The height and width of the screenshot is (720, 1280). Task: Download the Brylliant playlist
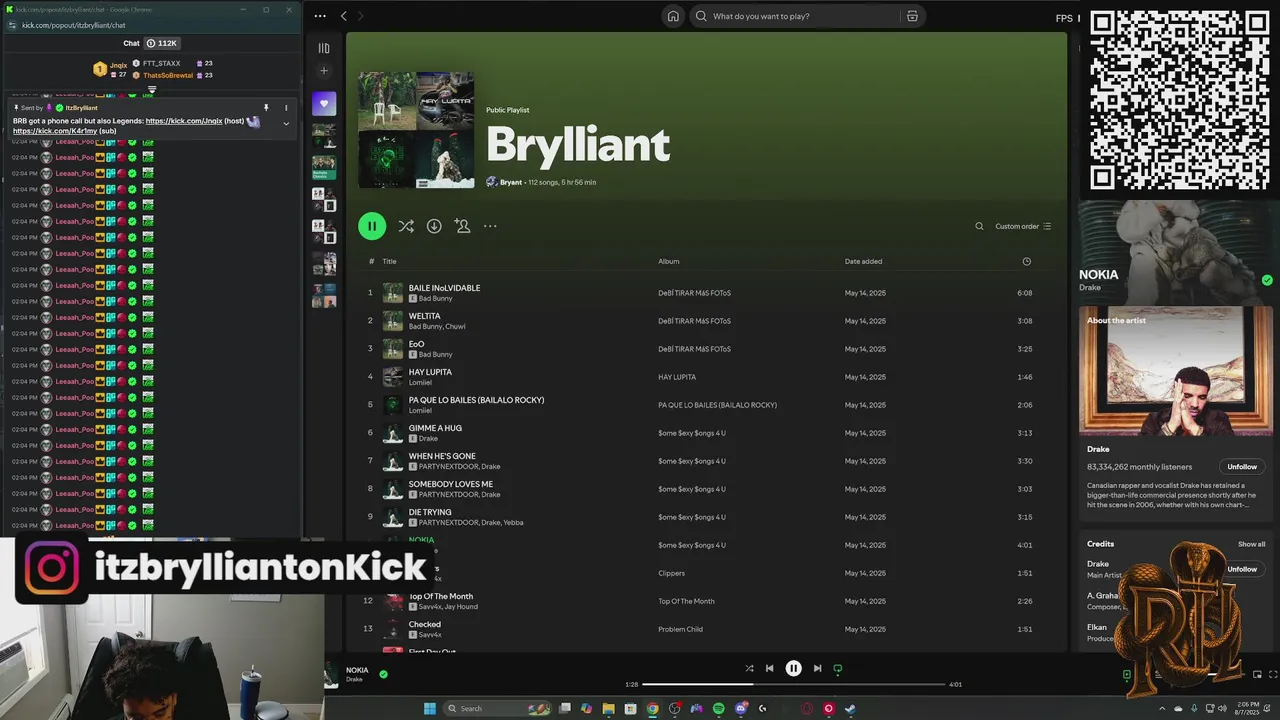click(434, 226)
